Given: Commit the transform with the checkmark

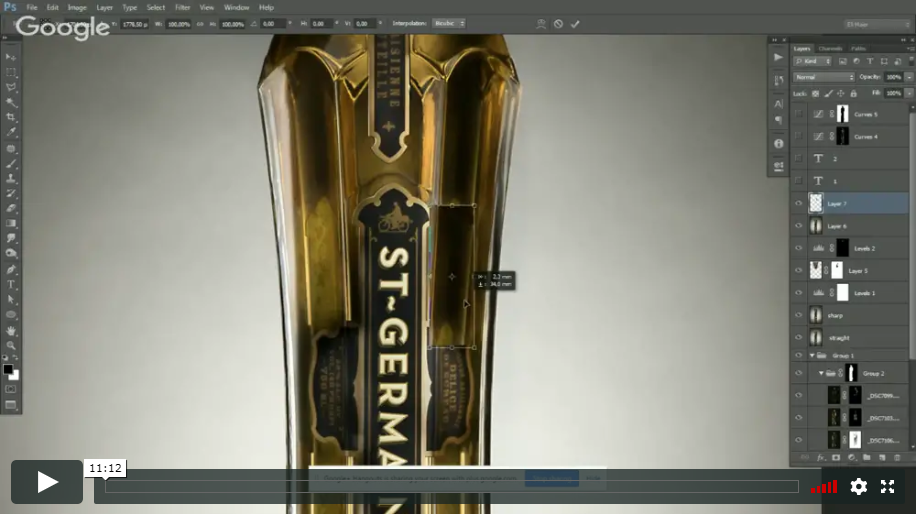Looking at the screenshot, I should pos(575,24).
